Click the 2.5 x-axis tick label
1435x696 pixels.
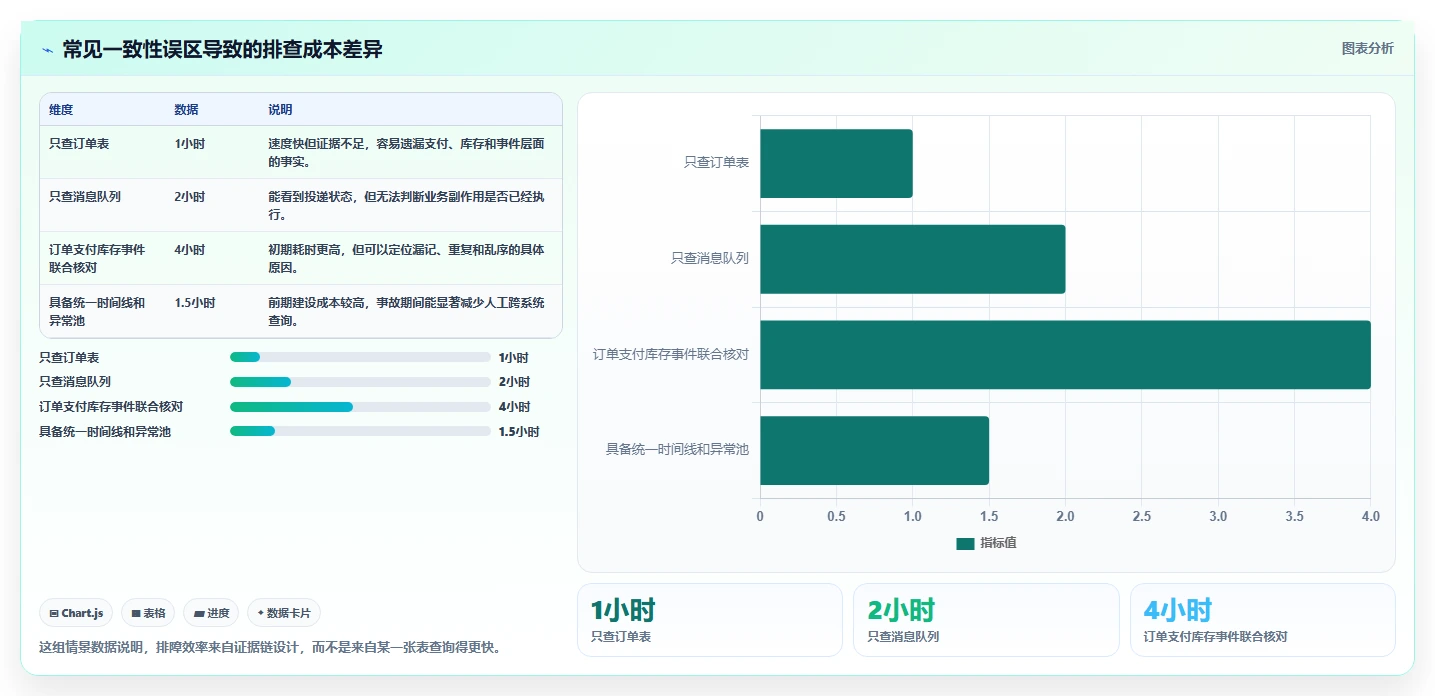click(x=1142, y=517)
